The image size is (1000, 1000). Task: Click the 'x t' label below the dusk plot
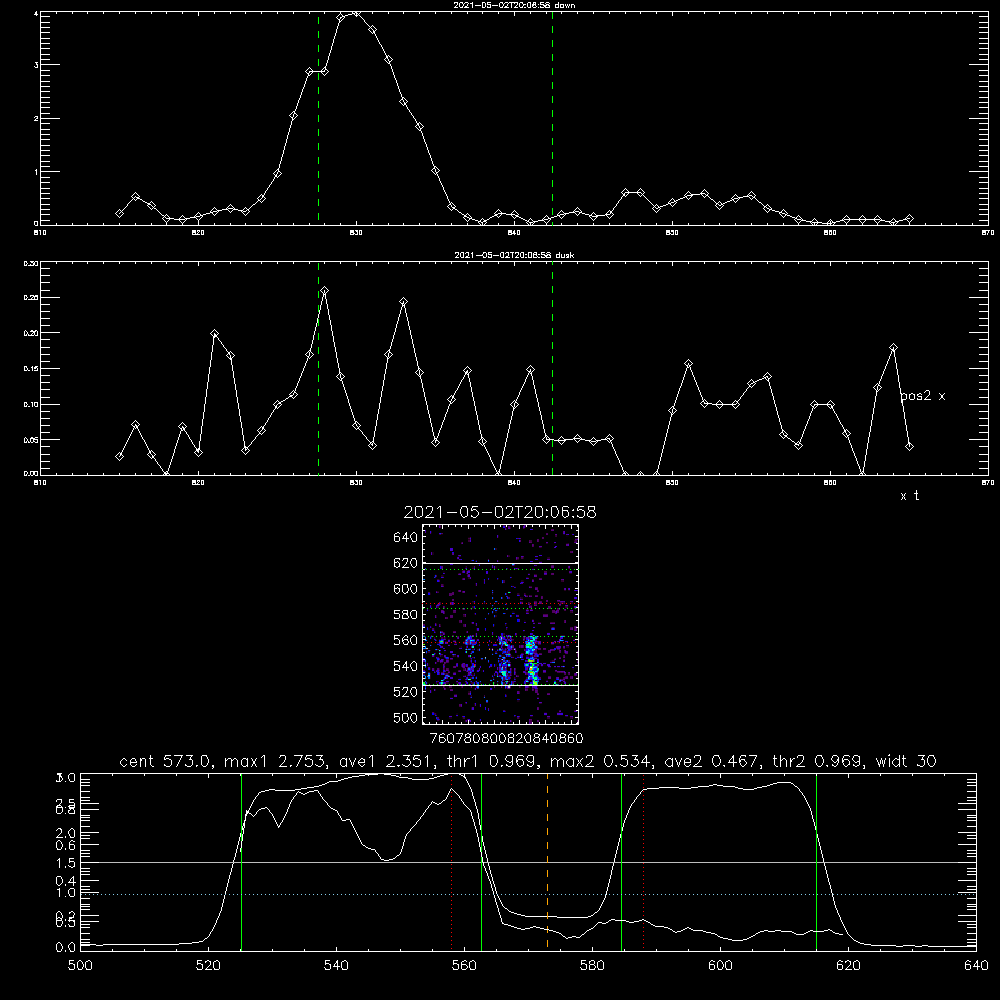tap(909, 496)
